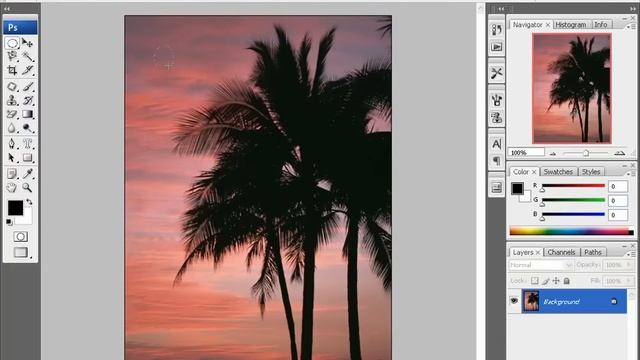Select the Crop tool
This screenshot has height=360, width=640.
[x=12, y=70]
